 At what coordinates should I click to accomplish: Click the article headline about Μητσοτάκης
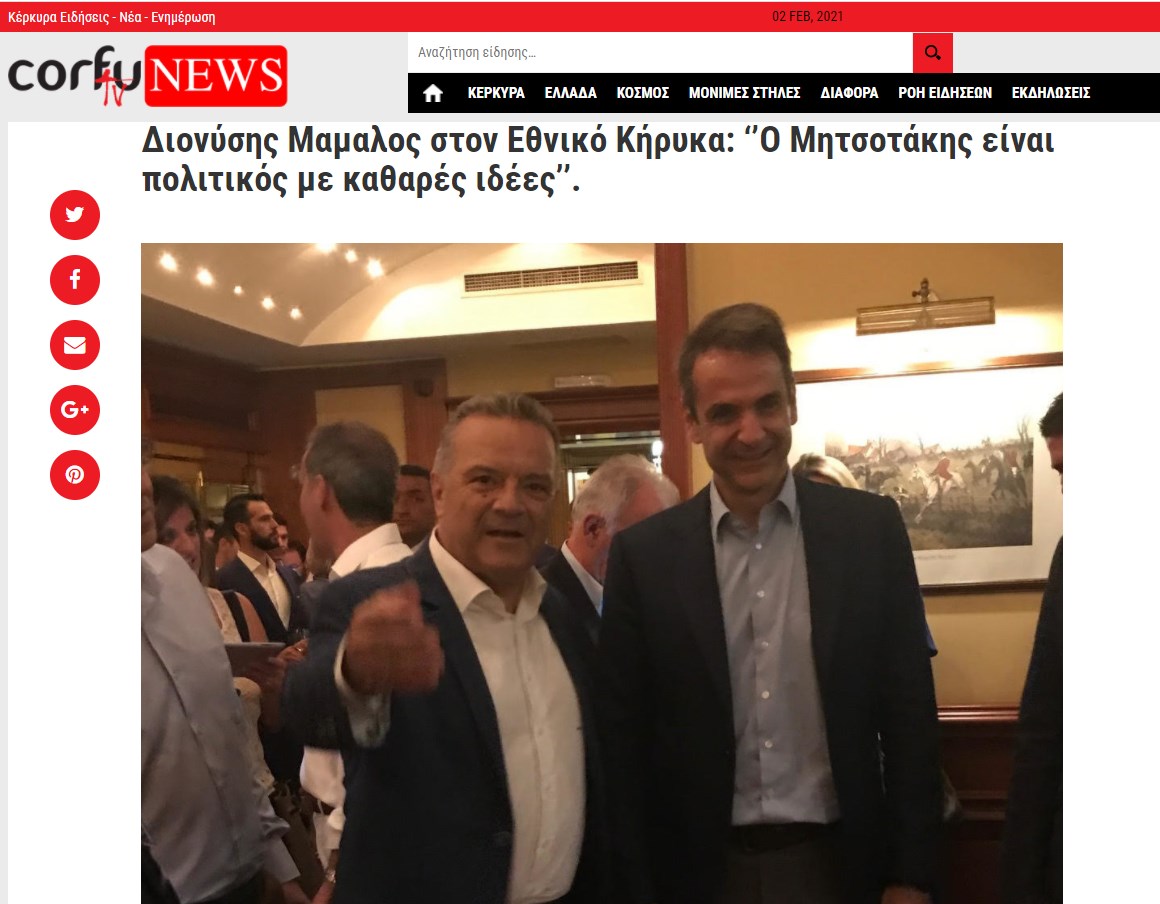click(x=598, y=160)
